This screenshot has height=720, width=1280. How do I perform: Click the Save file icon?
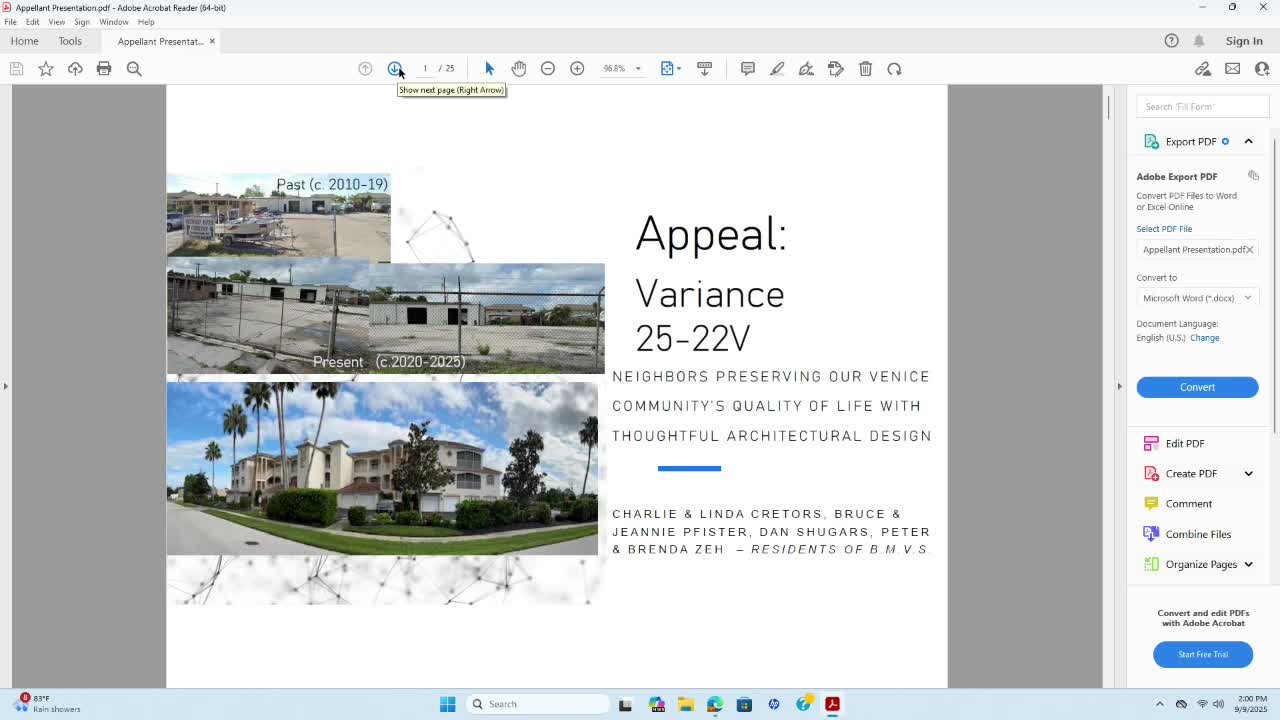coord(16,68)
